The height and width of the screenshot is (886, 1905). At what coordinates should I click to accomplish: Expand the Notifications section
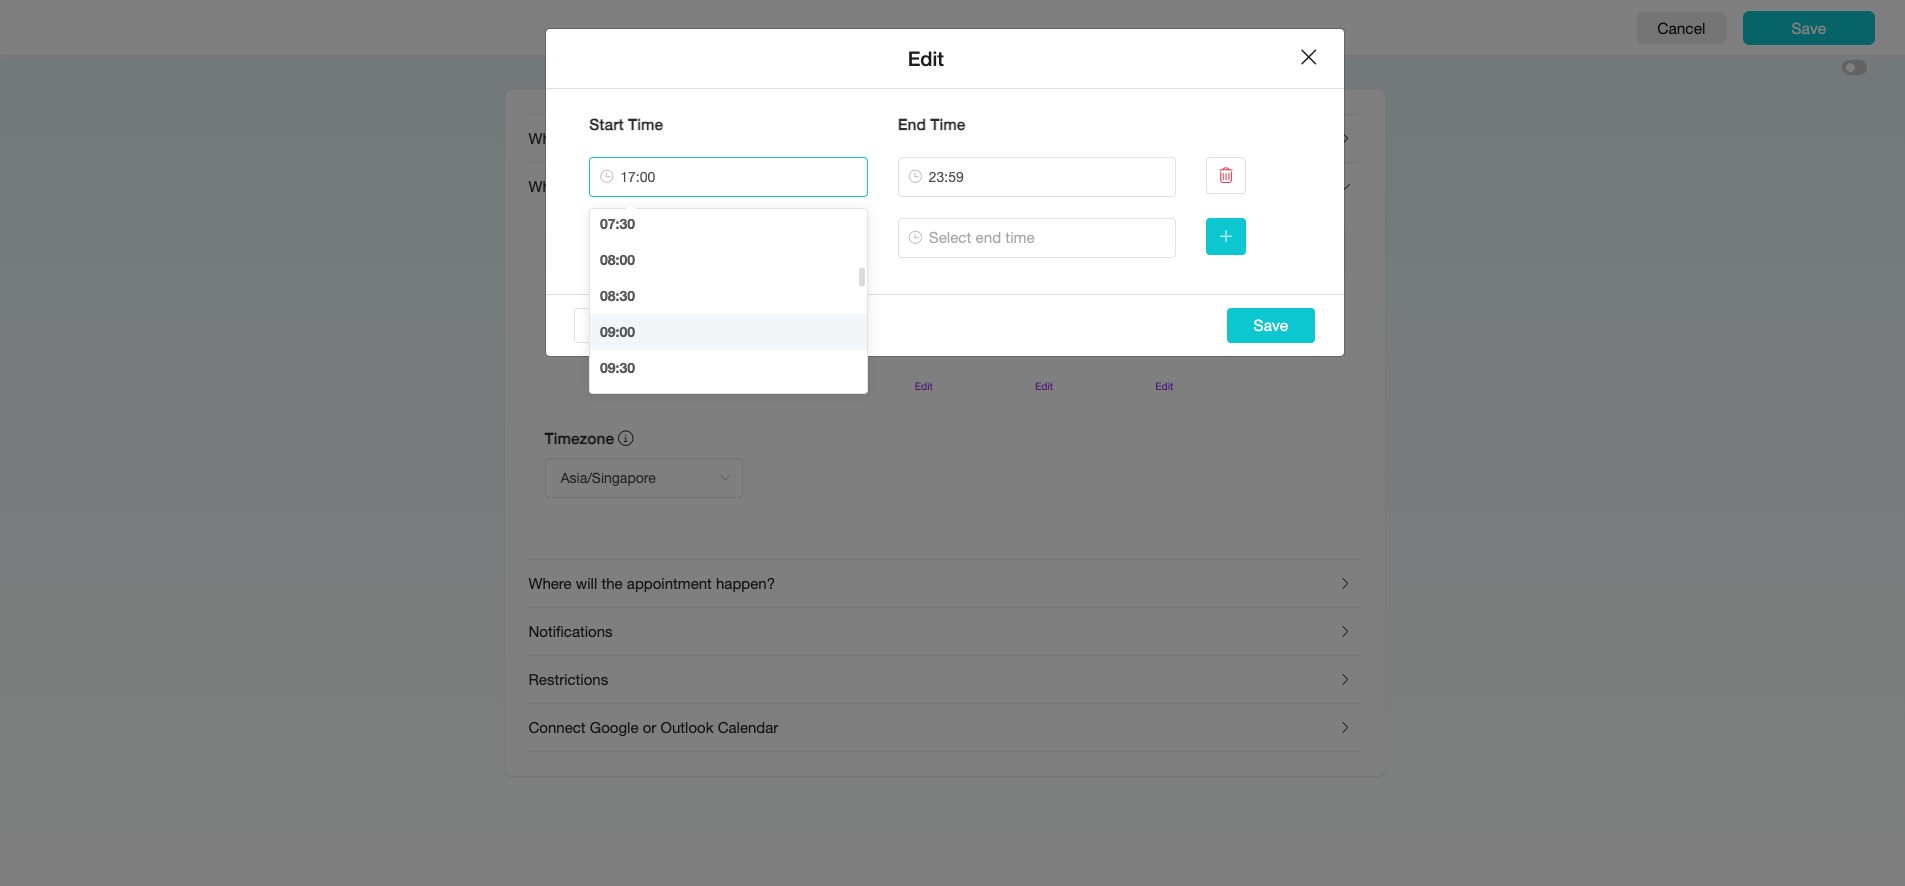[x=943, y=632]
